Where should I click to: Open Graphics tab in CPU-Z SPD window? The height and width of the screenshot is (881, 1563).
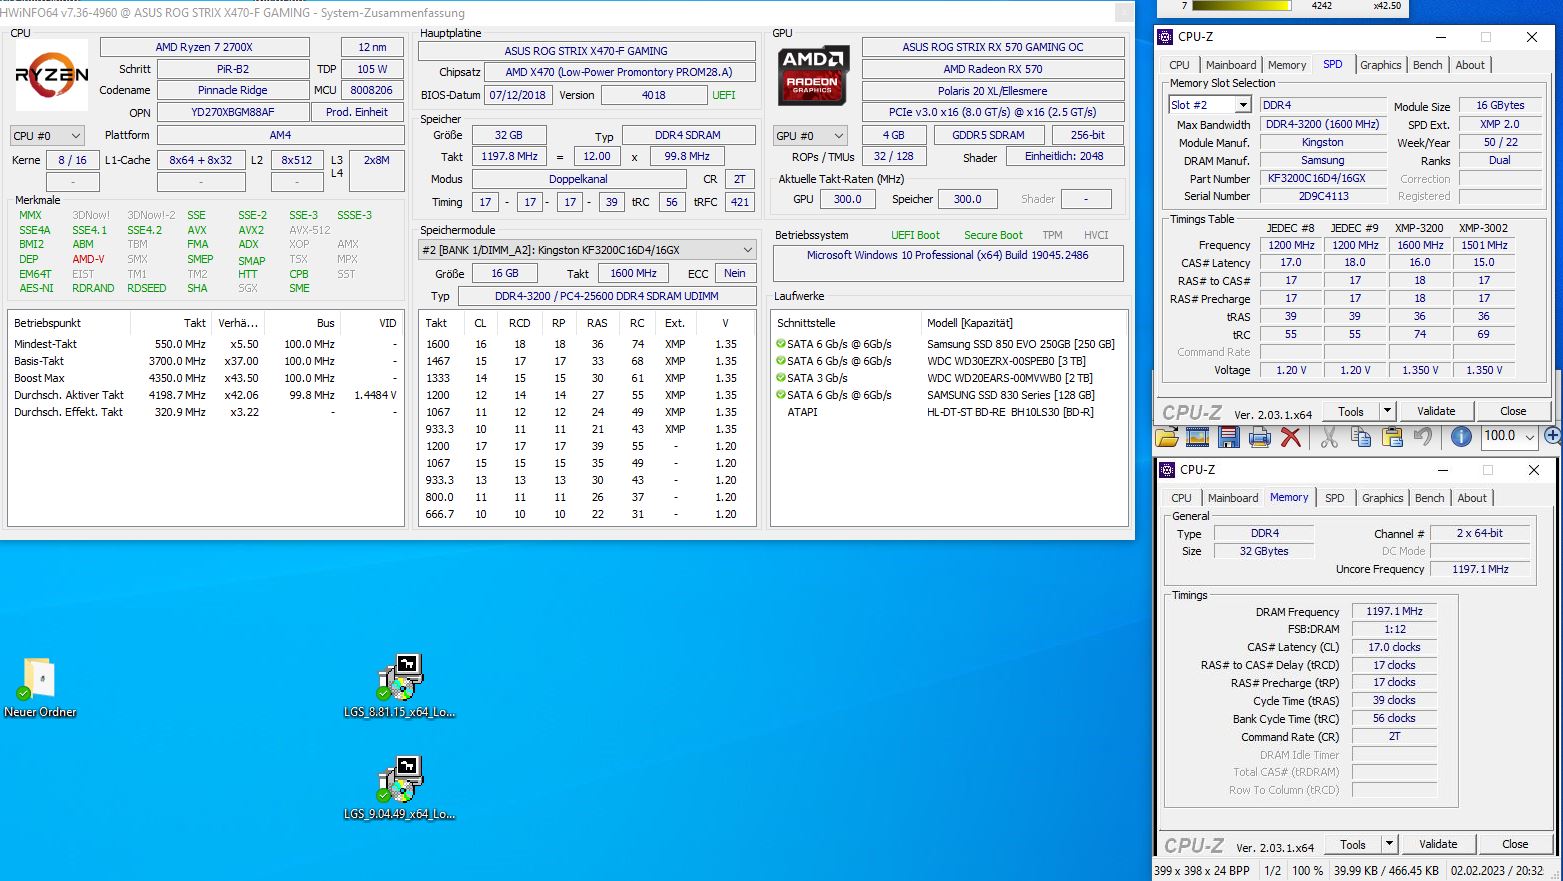tap(1380, 65)
